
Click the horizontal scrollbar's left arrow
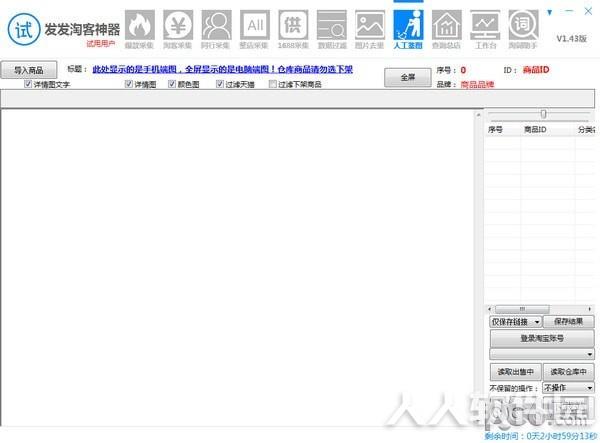(x=490, y=309)
